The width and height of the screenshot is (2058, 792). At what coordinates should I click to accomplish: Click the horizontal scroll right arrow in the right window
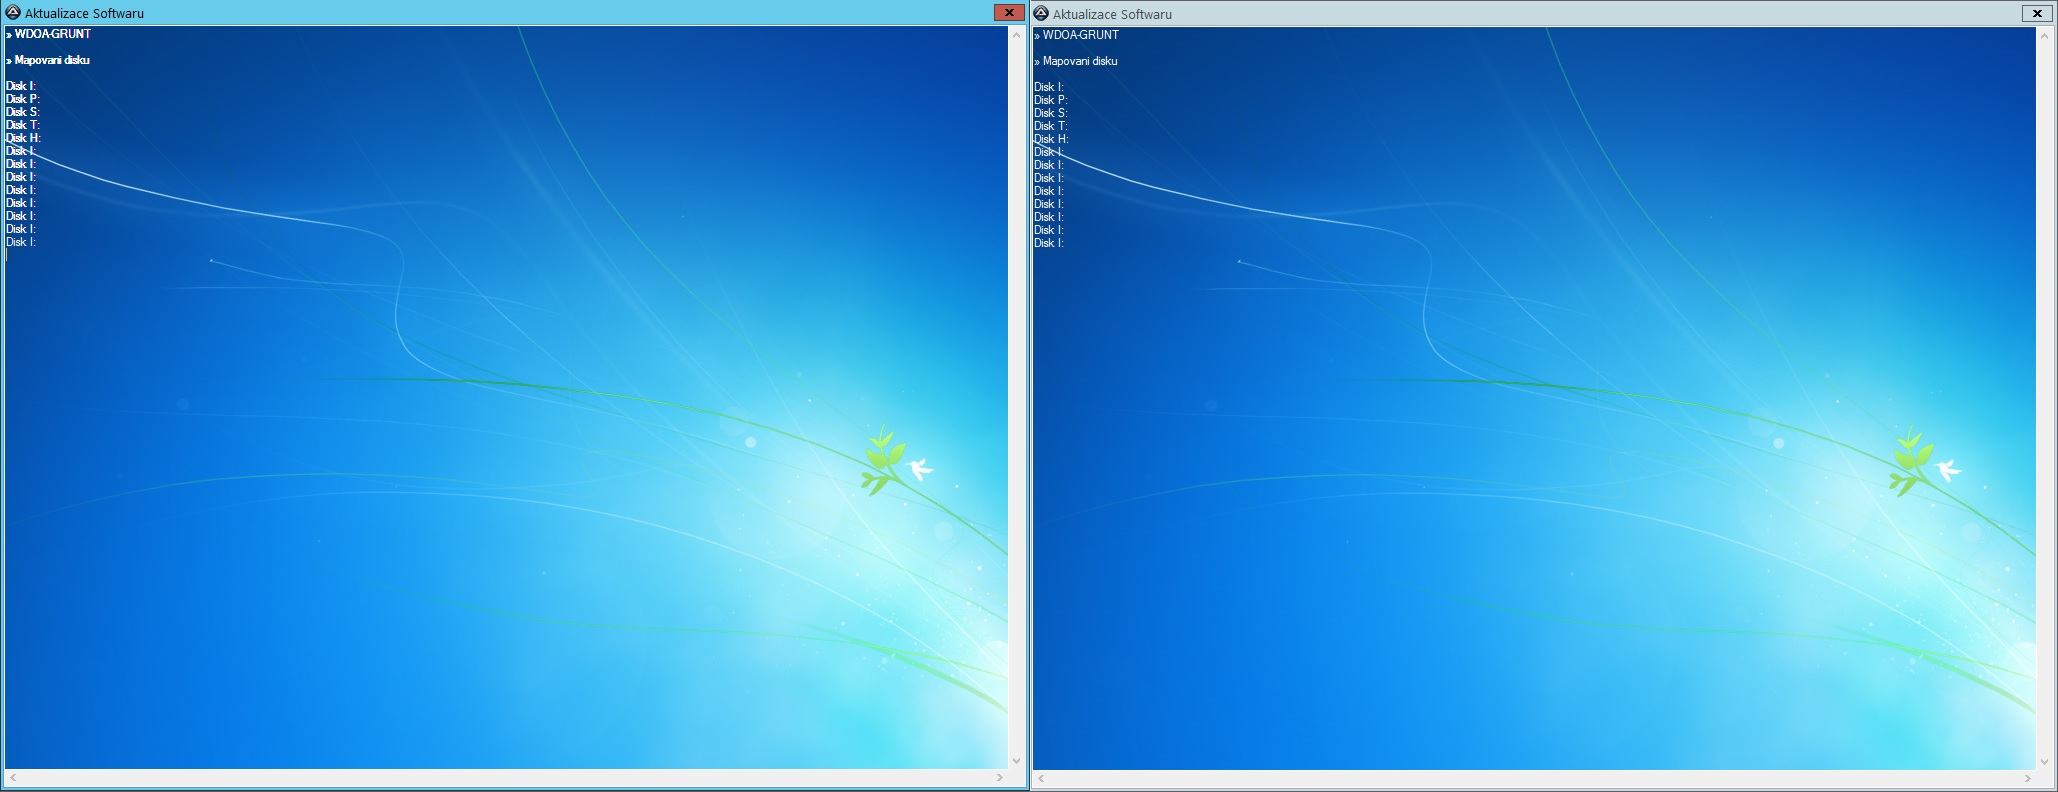2028,778
